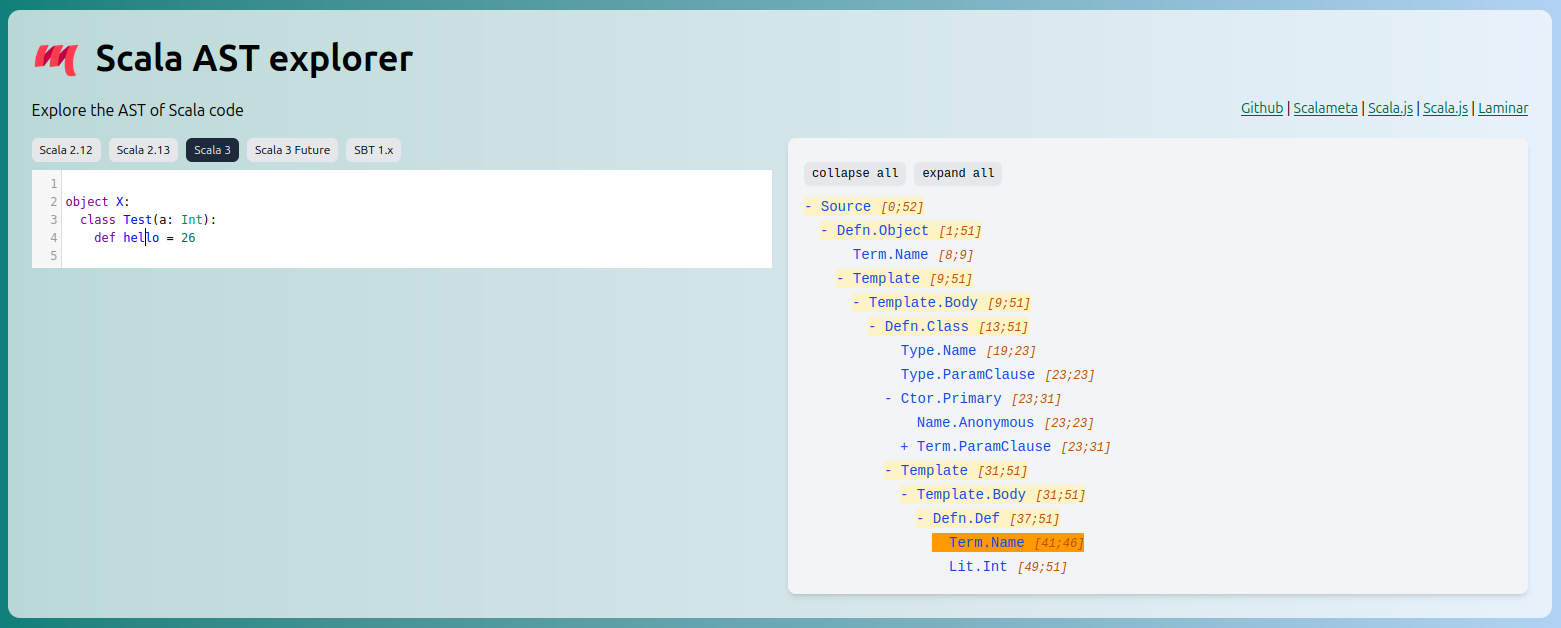This screenshot has width=1561, height=628.
Task: Click 'Test' class name in editor
Action: [138, 220]
